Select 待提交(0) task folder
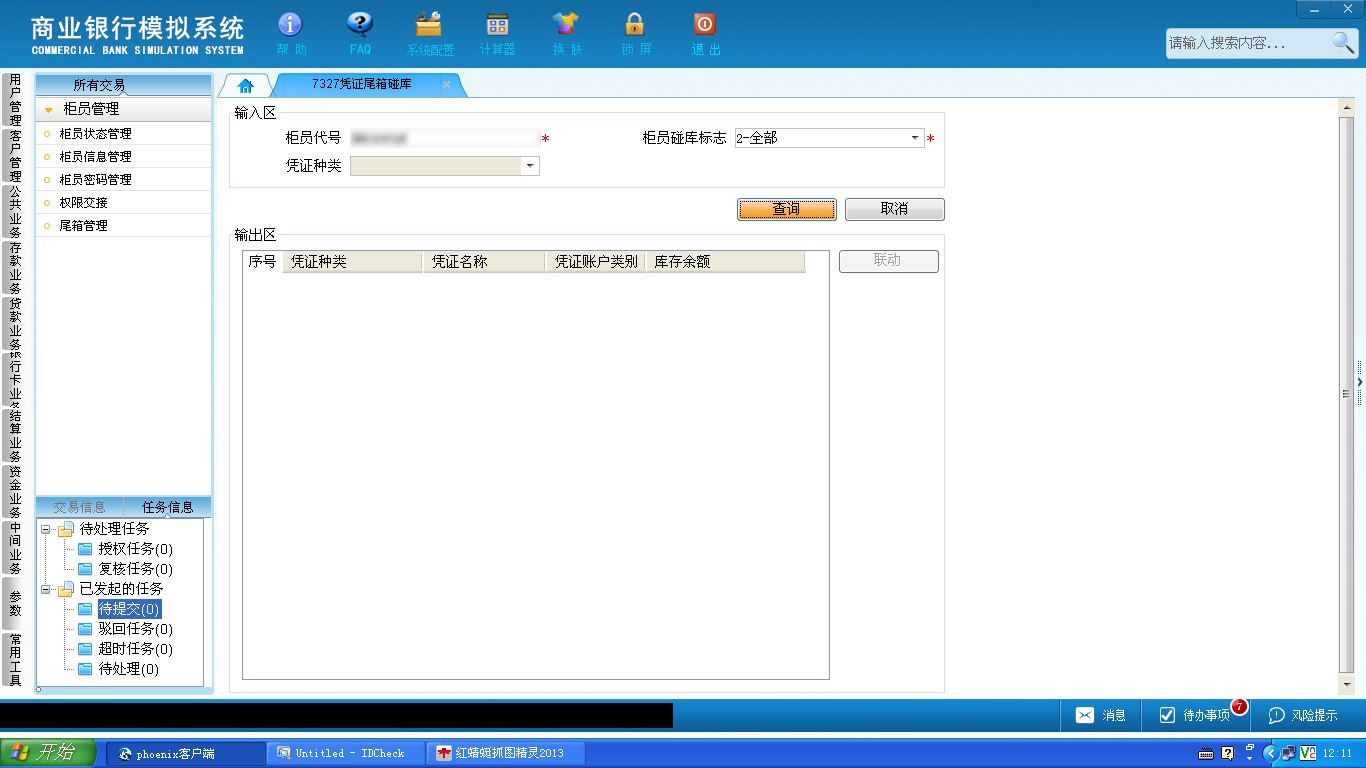This screenshot has height=768, width=1366. tap(129, 609)
